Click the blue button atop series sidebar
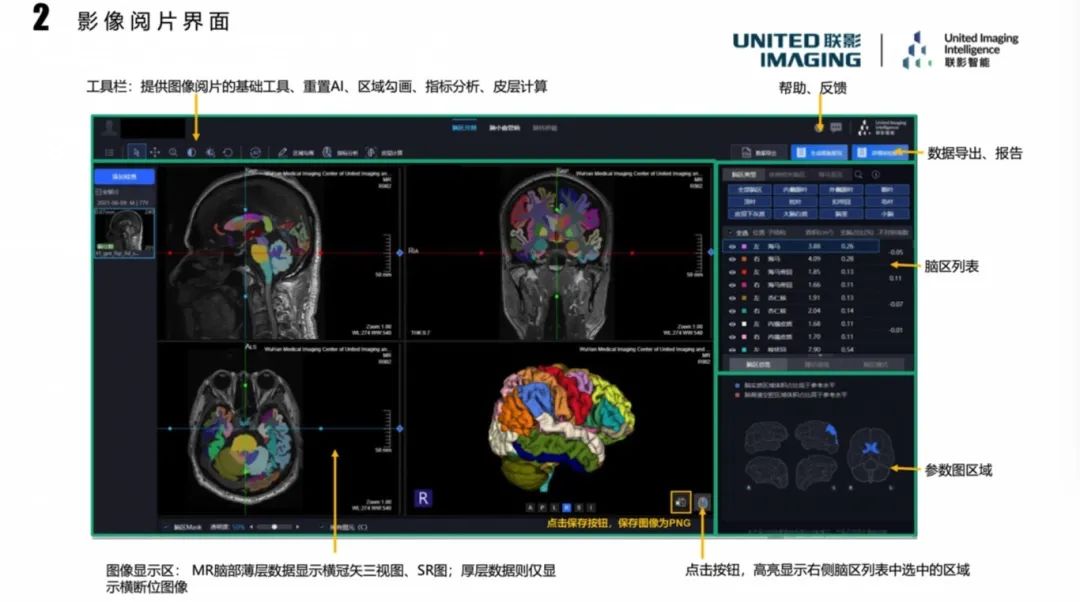The width and height of the screenshot is (1080, 602). coord(125,176)
